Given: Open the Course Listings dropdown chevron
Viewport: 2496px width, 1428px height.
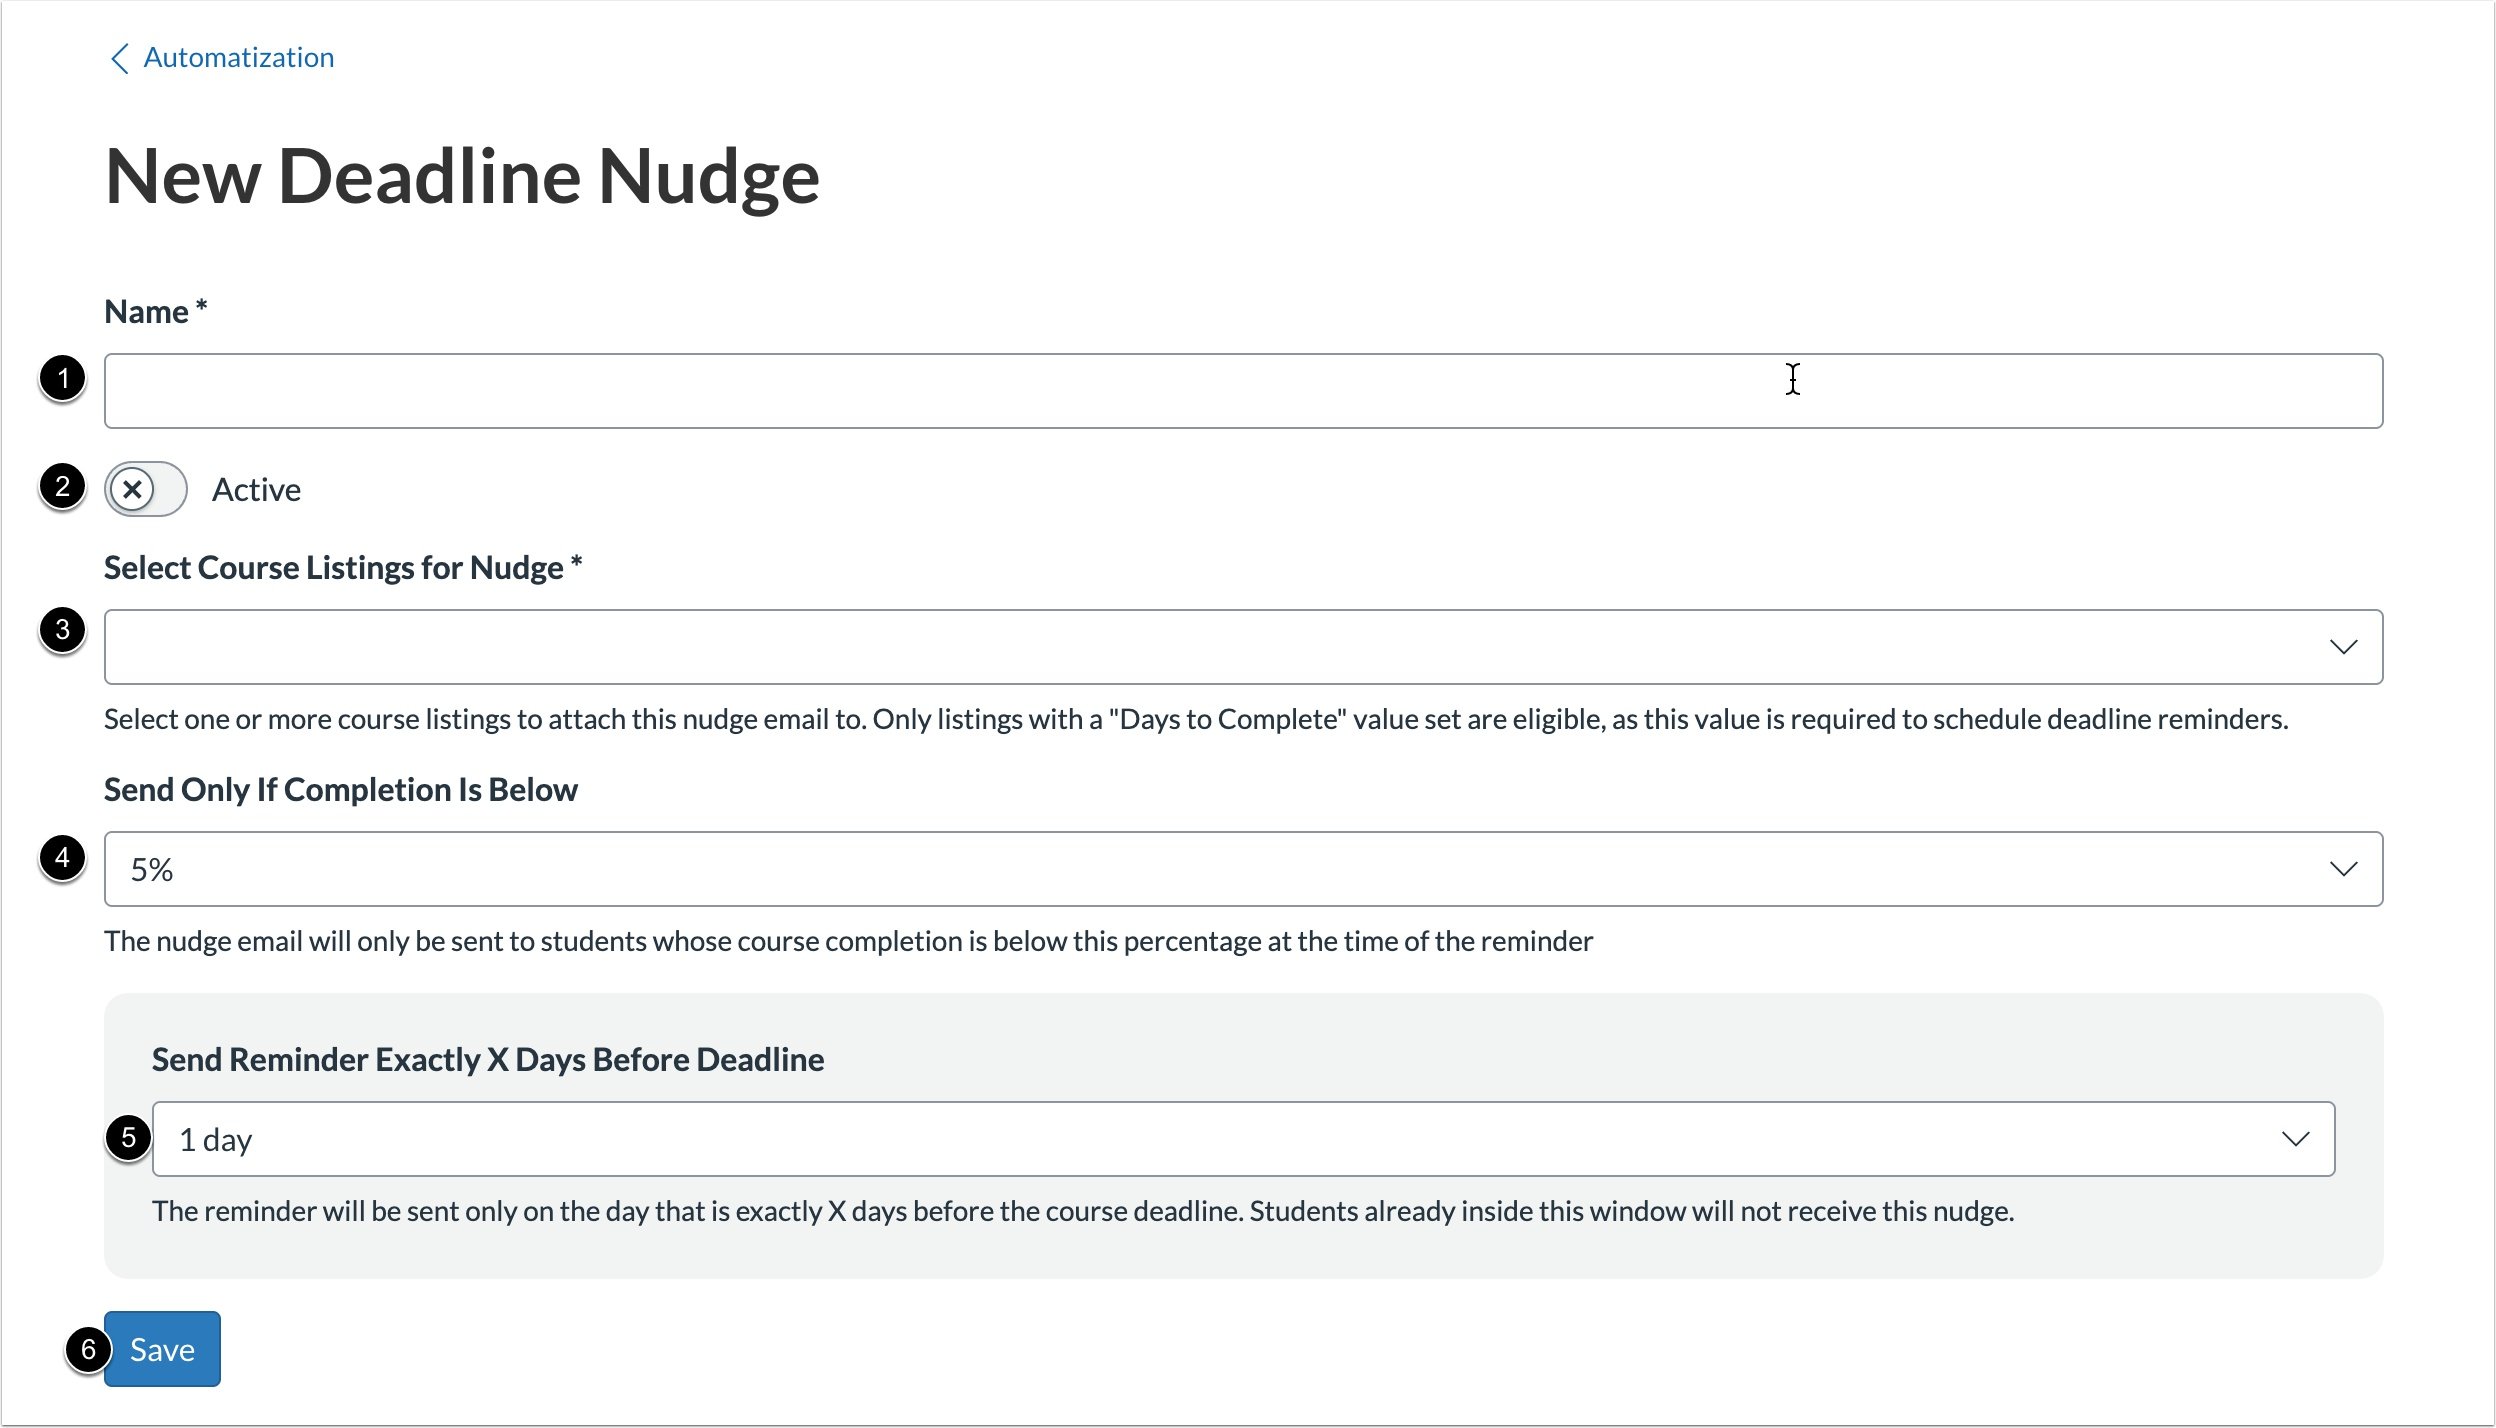Looking at the screenshot, I should click(2347, 646).
